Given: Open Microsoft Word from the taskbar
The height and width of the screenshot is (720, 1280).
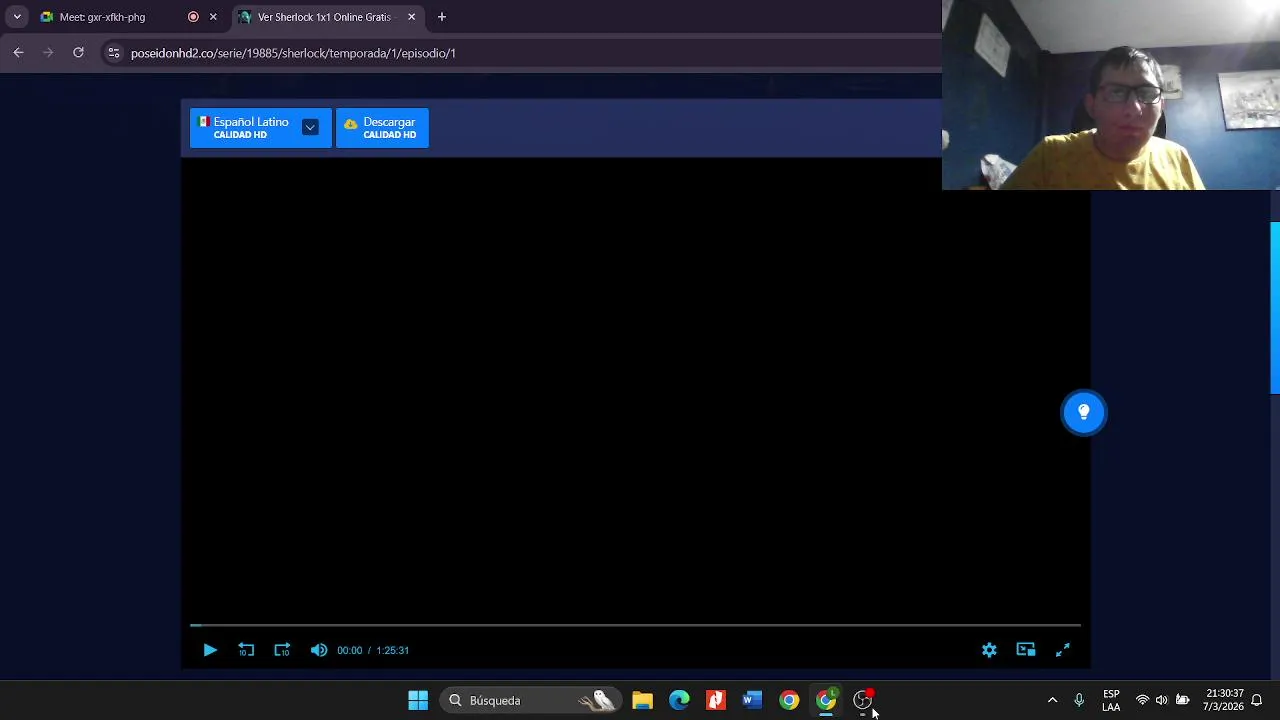Looking at the screenshot, I should [x=752, y=700].
